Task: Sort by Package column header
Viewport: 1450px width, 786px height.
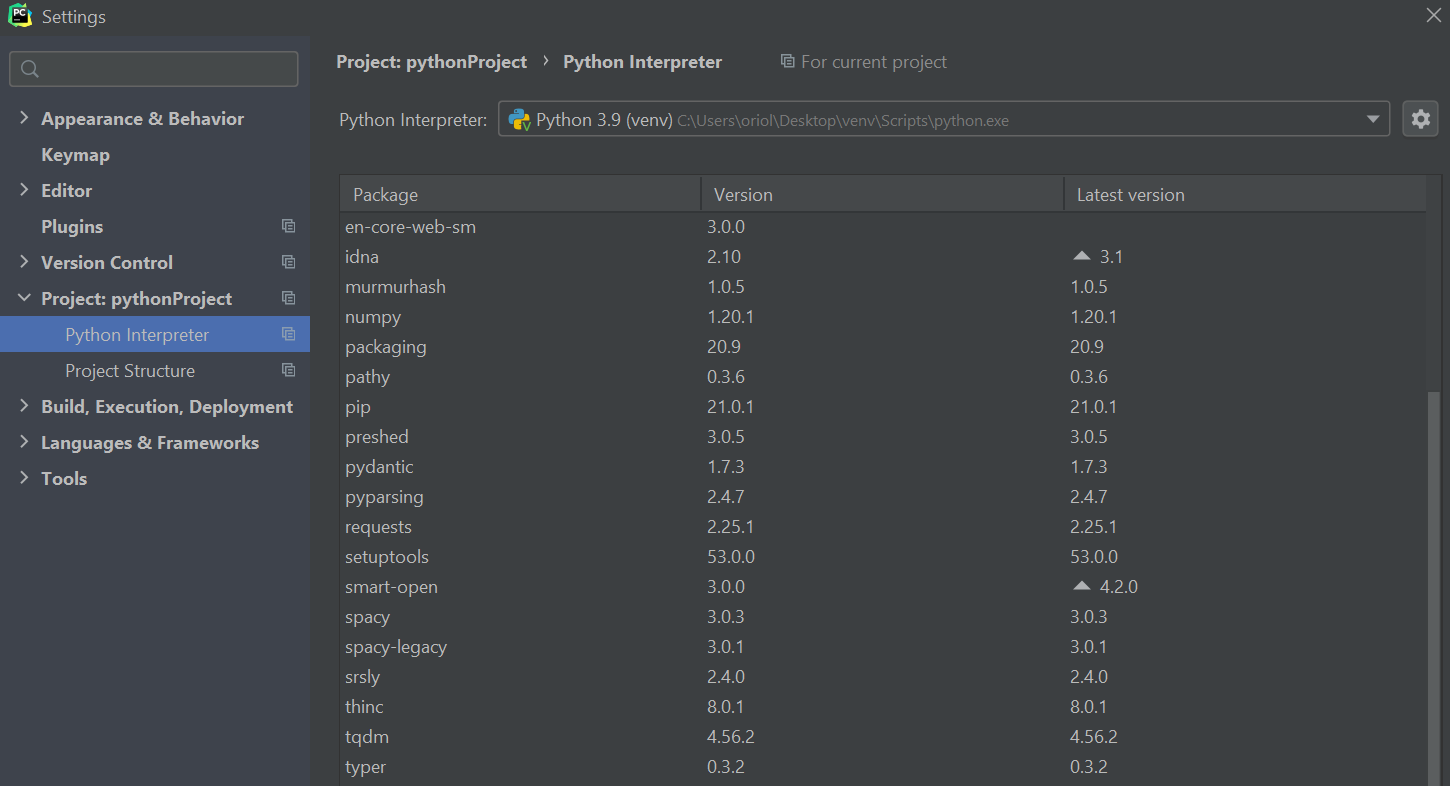Action: tap(521, 195)
